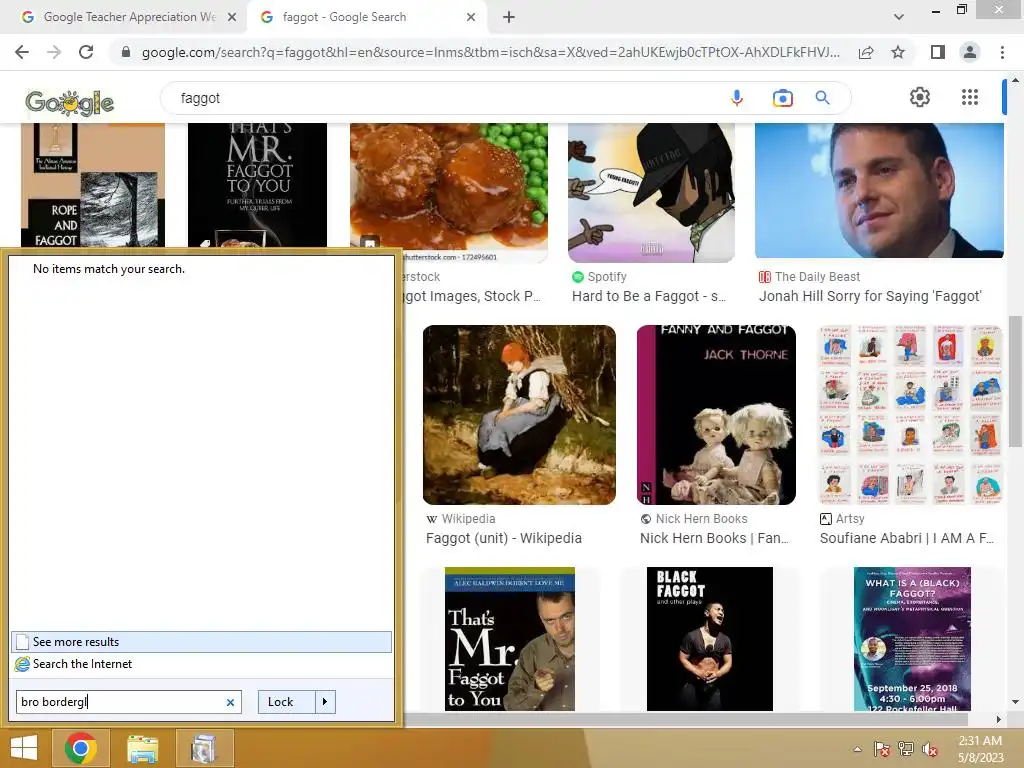Click the Hard to Be Spotify link
The width and height of the screenshot is (1024, 768).
[649, 296]
